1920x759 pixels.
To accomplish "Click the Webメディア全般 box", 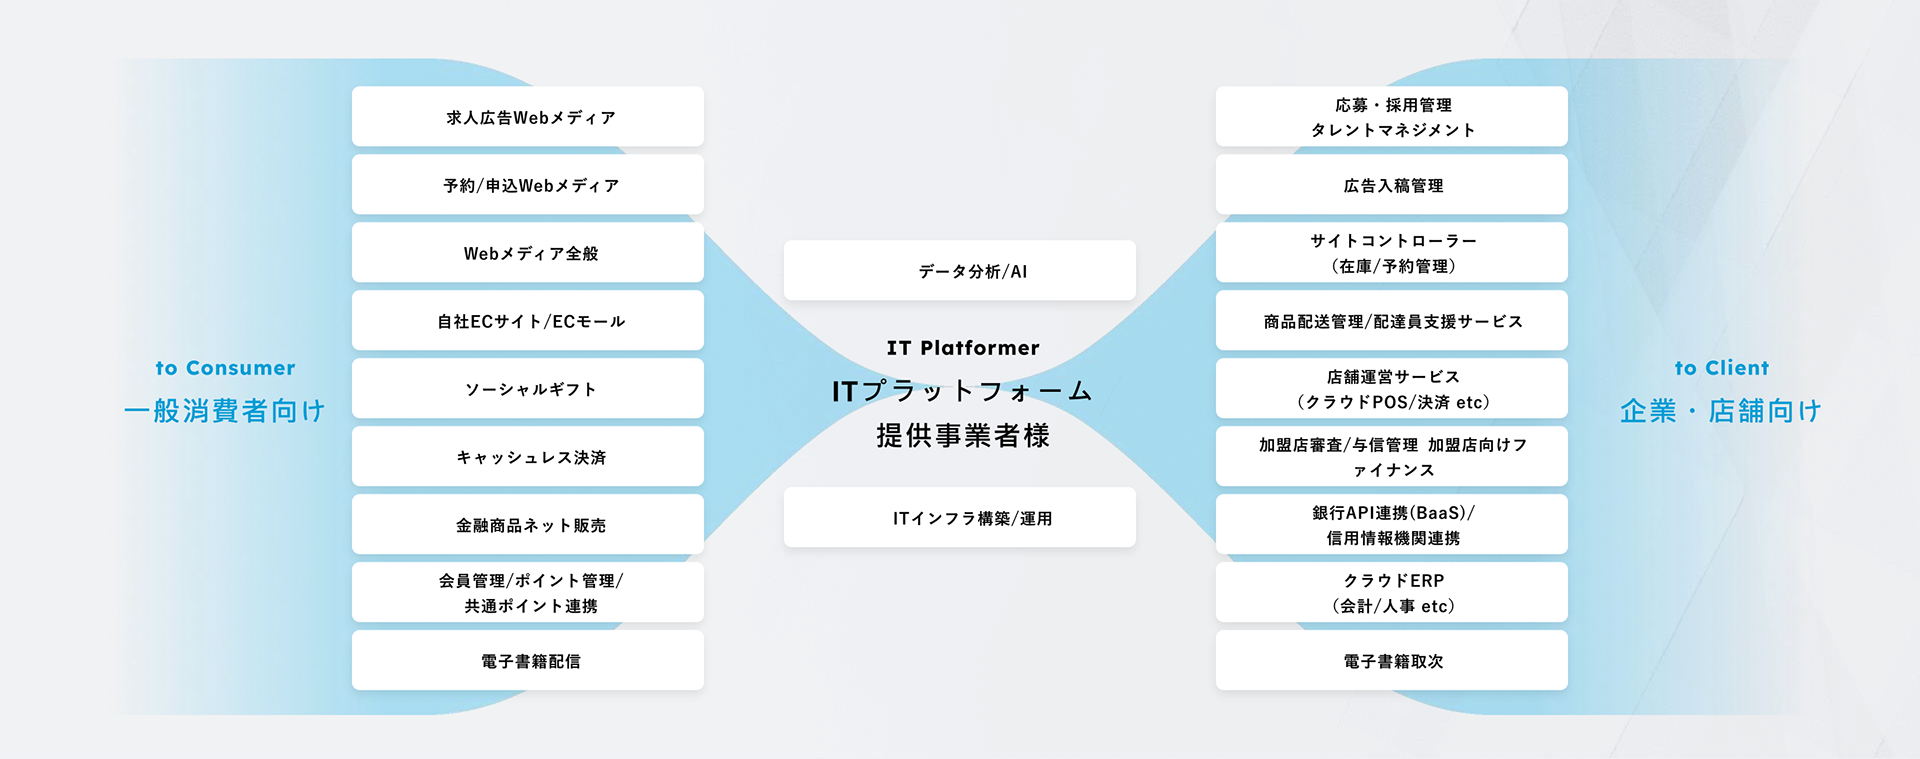I will click(528, 253).
